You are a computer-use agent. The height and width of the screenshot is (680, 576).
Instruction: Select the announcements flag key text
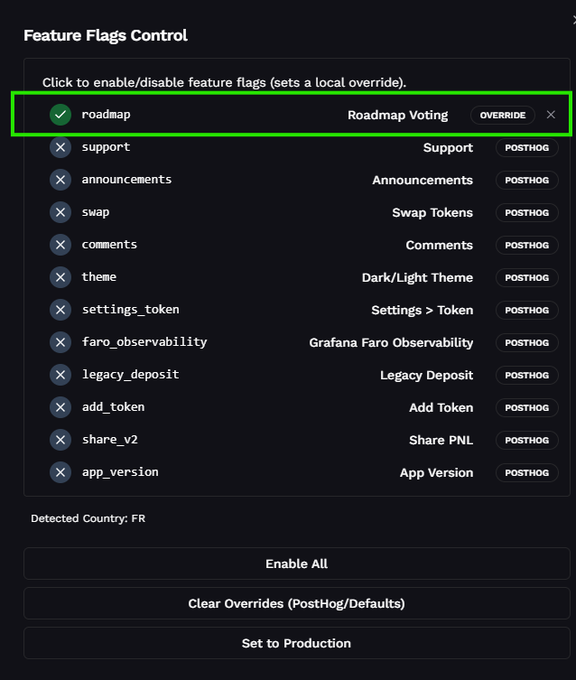click(x=127, y=180)
